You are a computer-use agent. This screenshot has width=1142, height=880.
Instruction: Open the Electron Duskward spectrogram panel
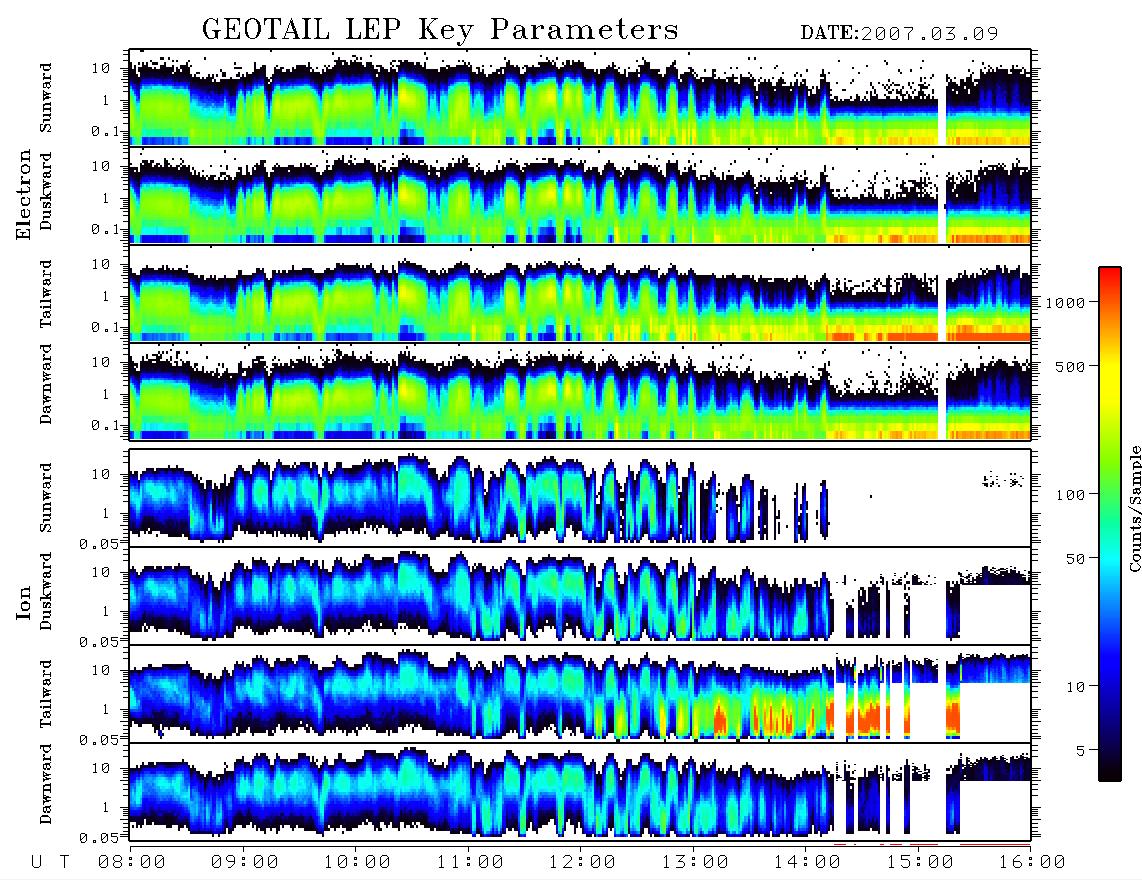(x=580, y=195)
